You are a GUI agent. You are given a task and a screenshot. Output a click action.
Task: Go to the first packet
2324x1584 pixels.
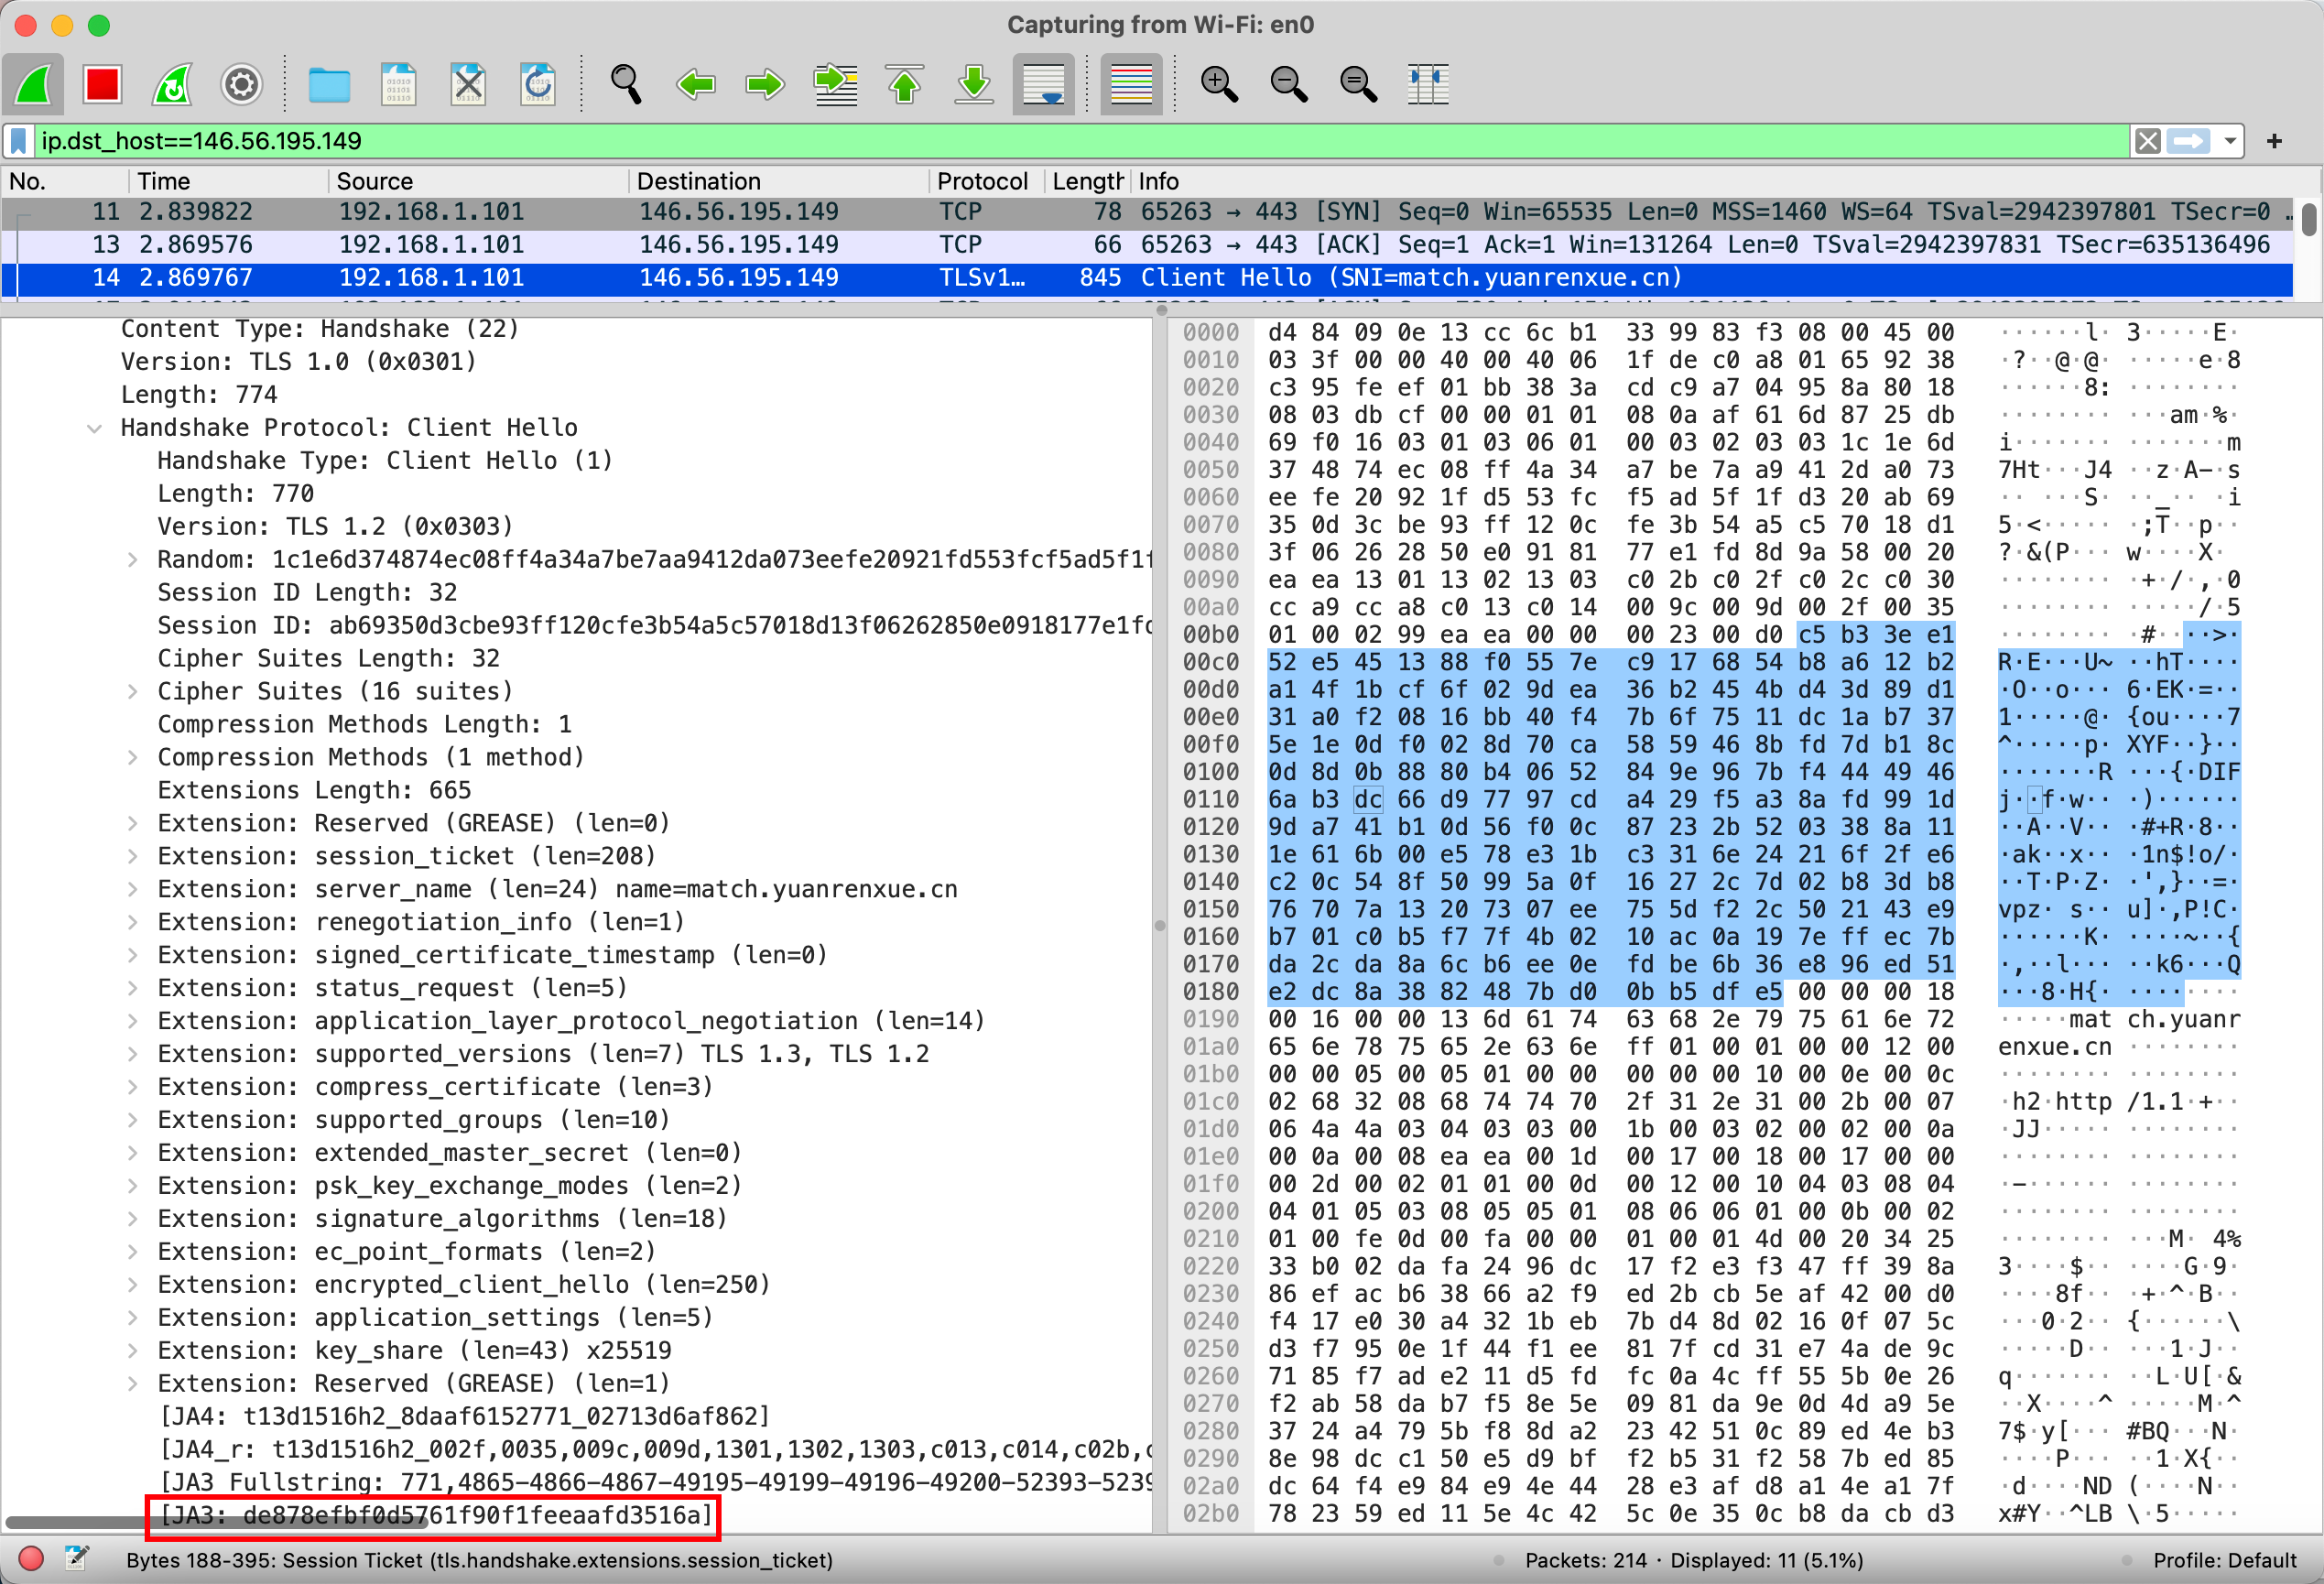904,85
